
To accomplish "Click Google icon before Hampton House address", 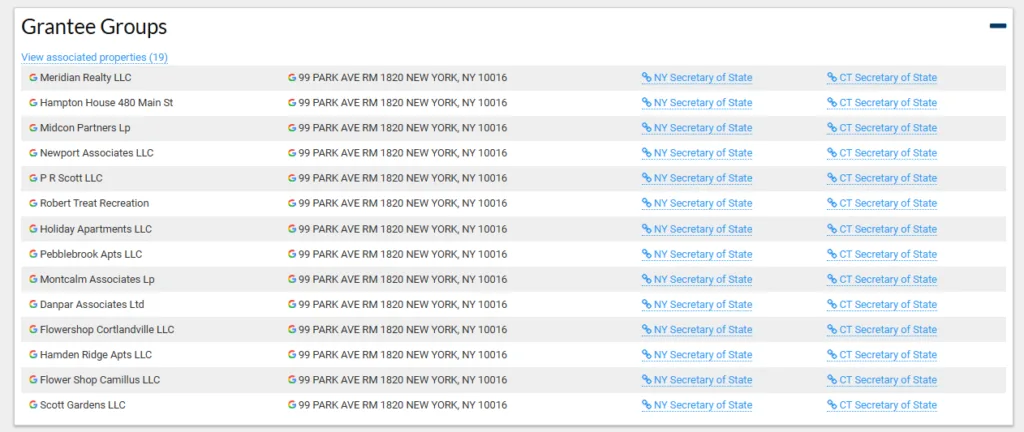I will [292, 103].
